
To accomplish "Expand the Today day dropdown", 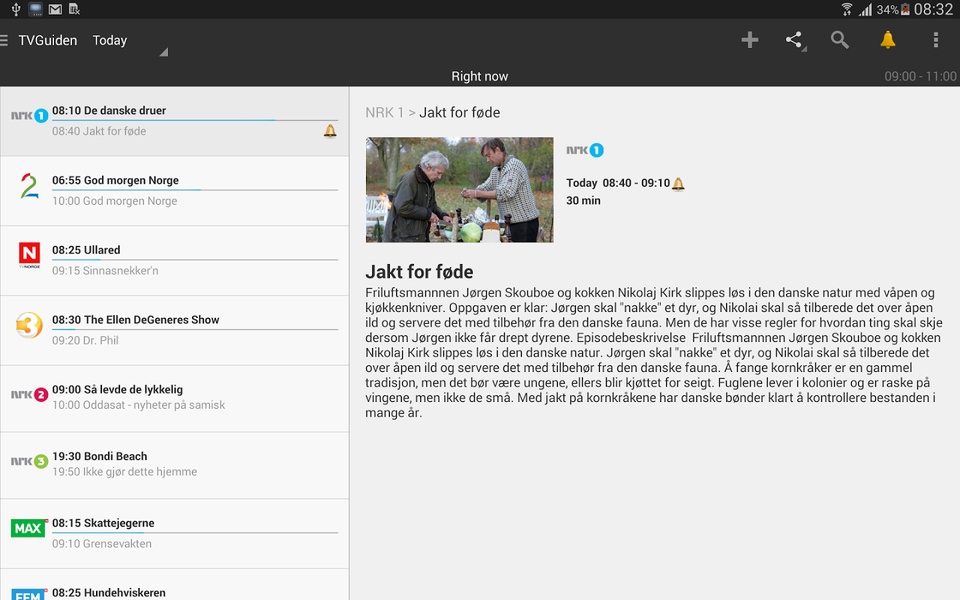I will (x=130, y=42).
